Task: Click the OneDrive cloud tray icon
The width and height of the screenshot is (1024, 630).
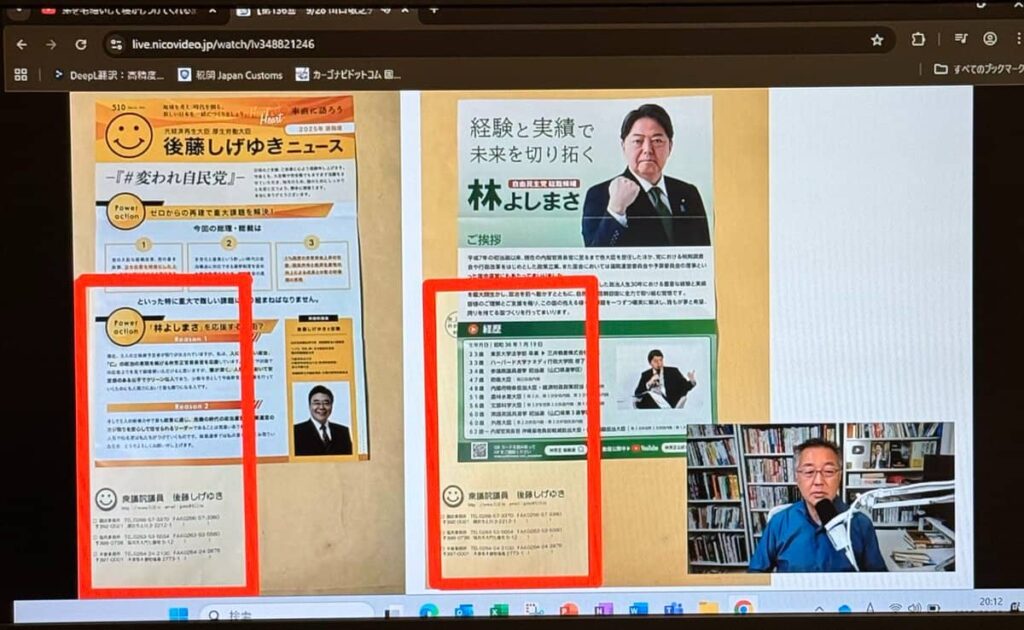Action: point(844,608)
